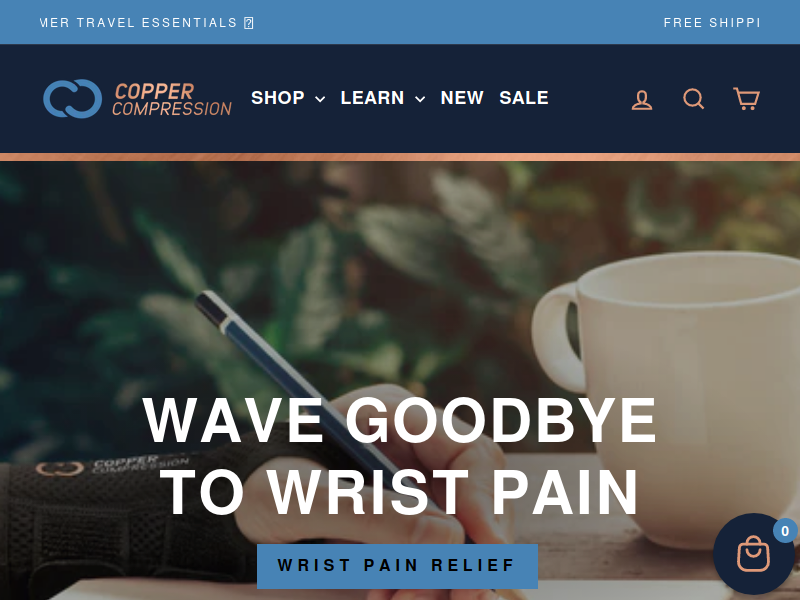Go to the SALE page
800x600 pixels.
pyautogui.click(x=524, y=98)
